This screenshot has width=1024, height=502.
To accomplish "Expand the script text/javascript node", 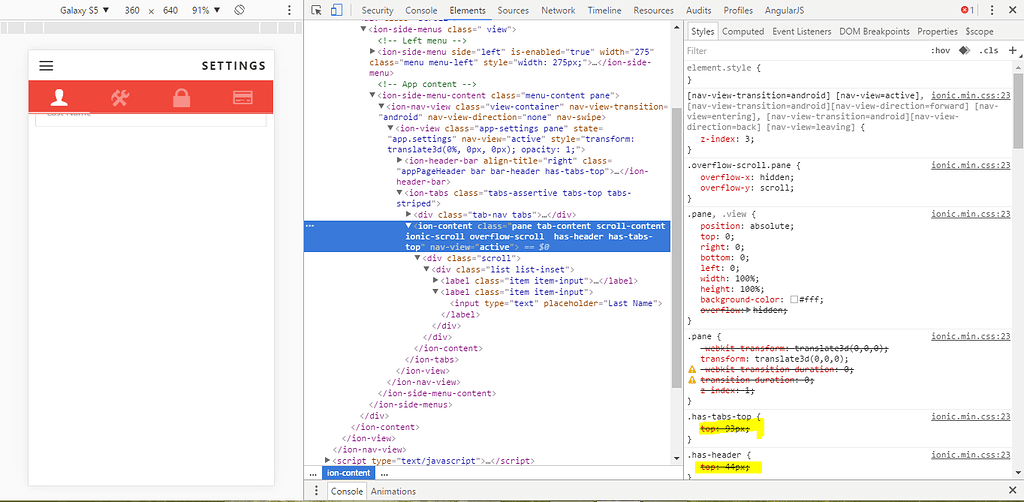I will [x=328, y=461].
